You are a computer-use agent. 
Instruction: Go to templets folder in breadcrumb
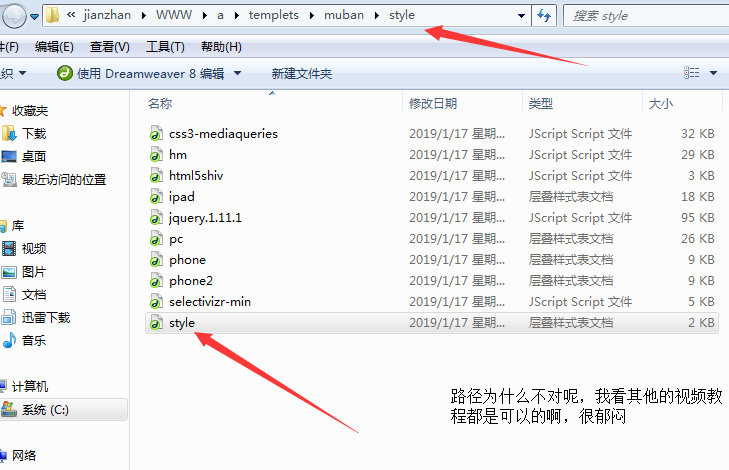pyautogui.click(x=273, y=15)
